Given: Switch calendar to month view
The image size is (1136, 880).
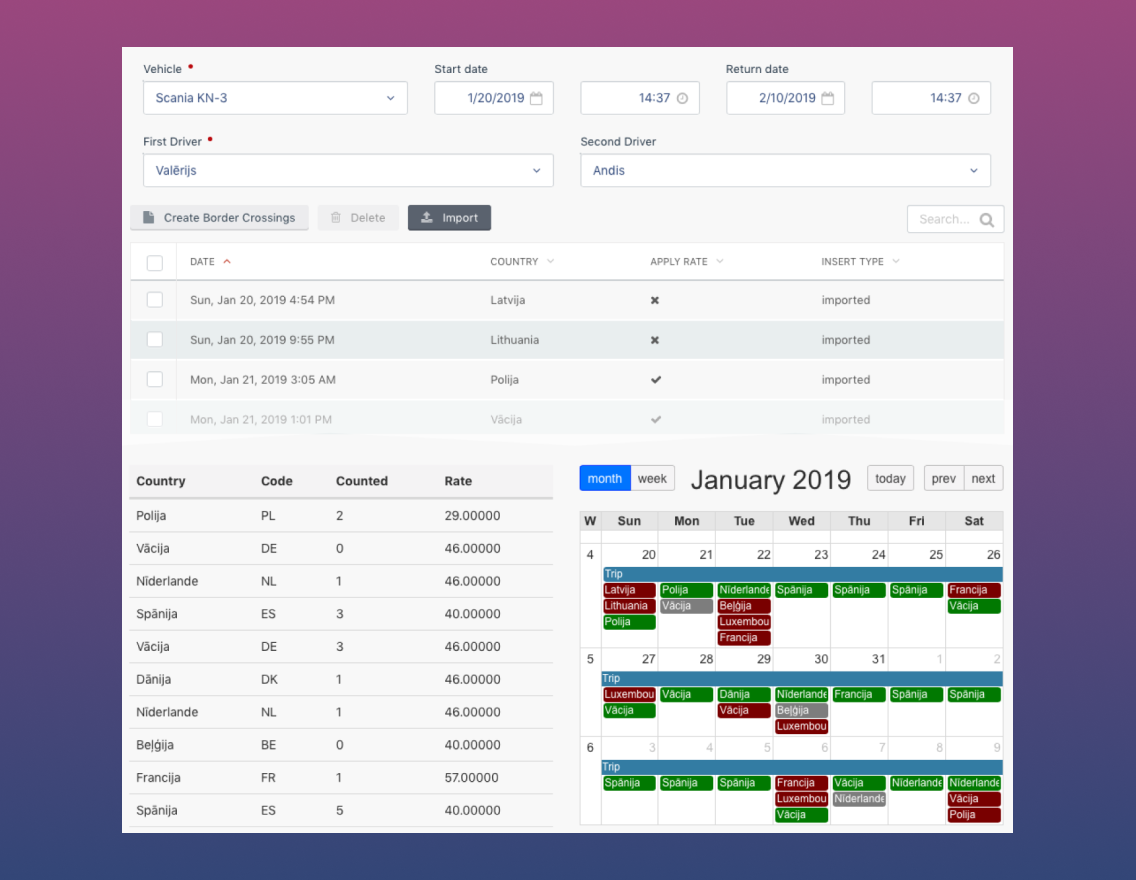Looking at the screenshot, I should pyautogui.click(x=605, y=479).
